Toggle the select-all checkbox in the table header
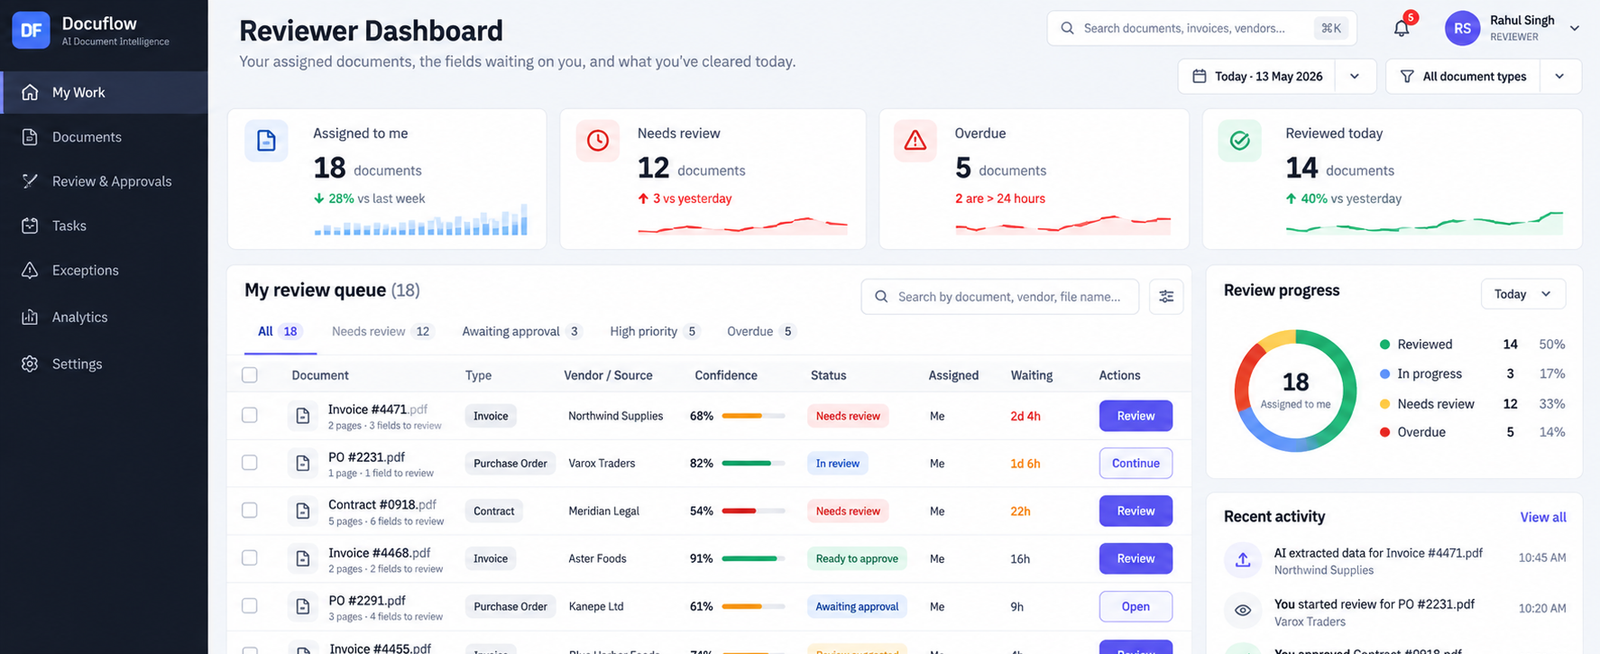1600x654 pixels. coord(250,375)
